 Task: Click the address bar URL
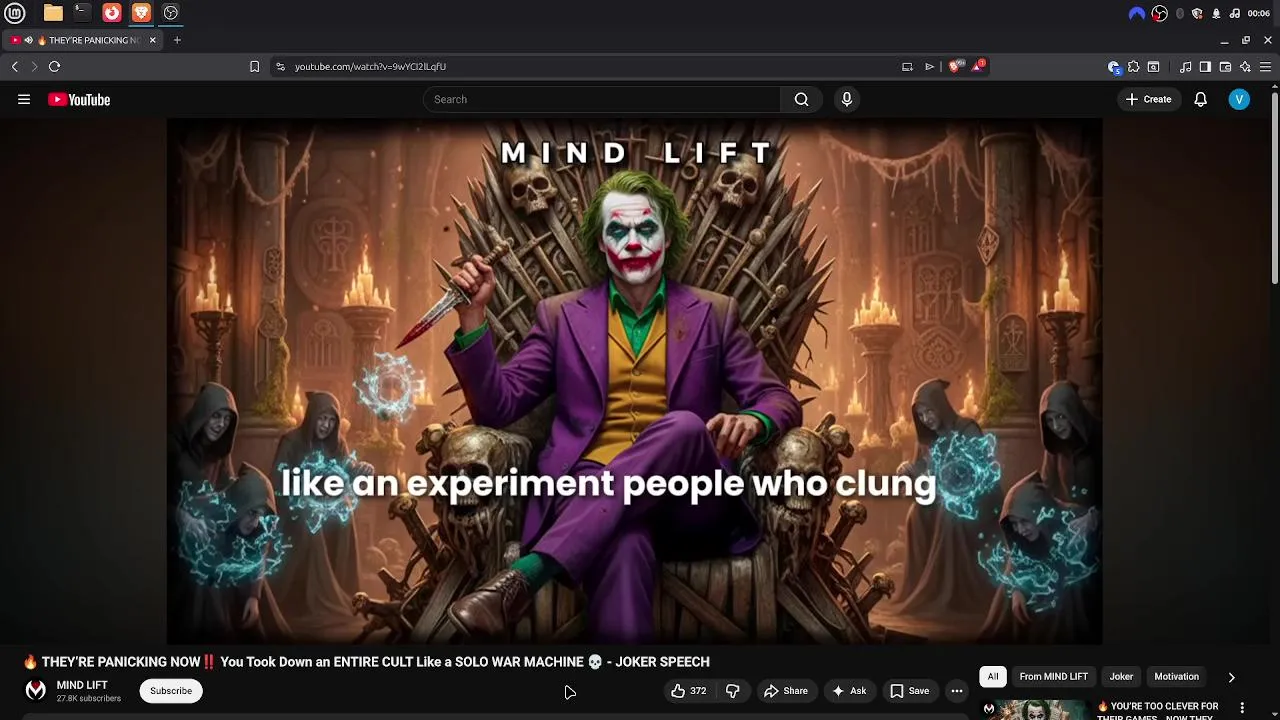pos(370,66)
